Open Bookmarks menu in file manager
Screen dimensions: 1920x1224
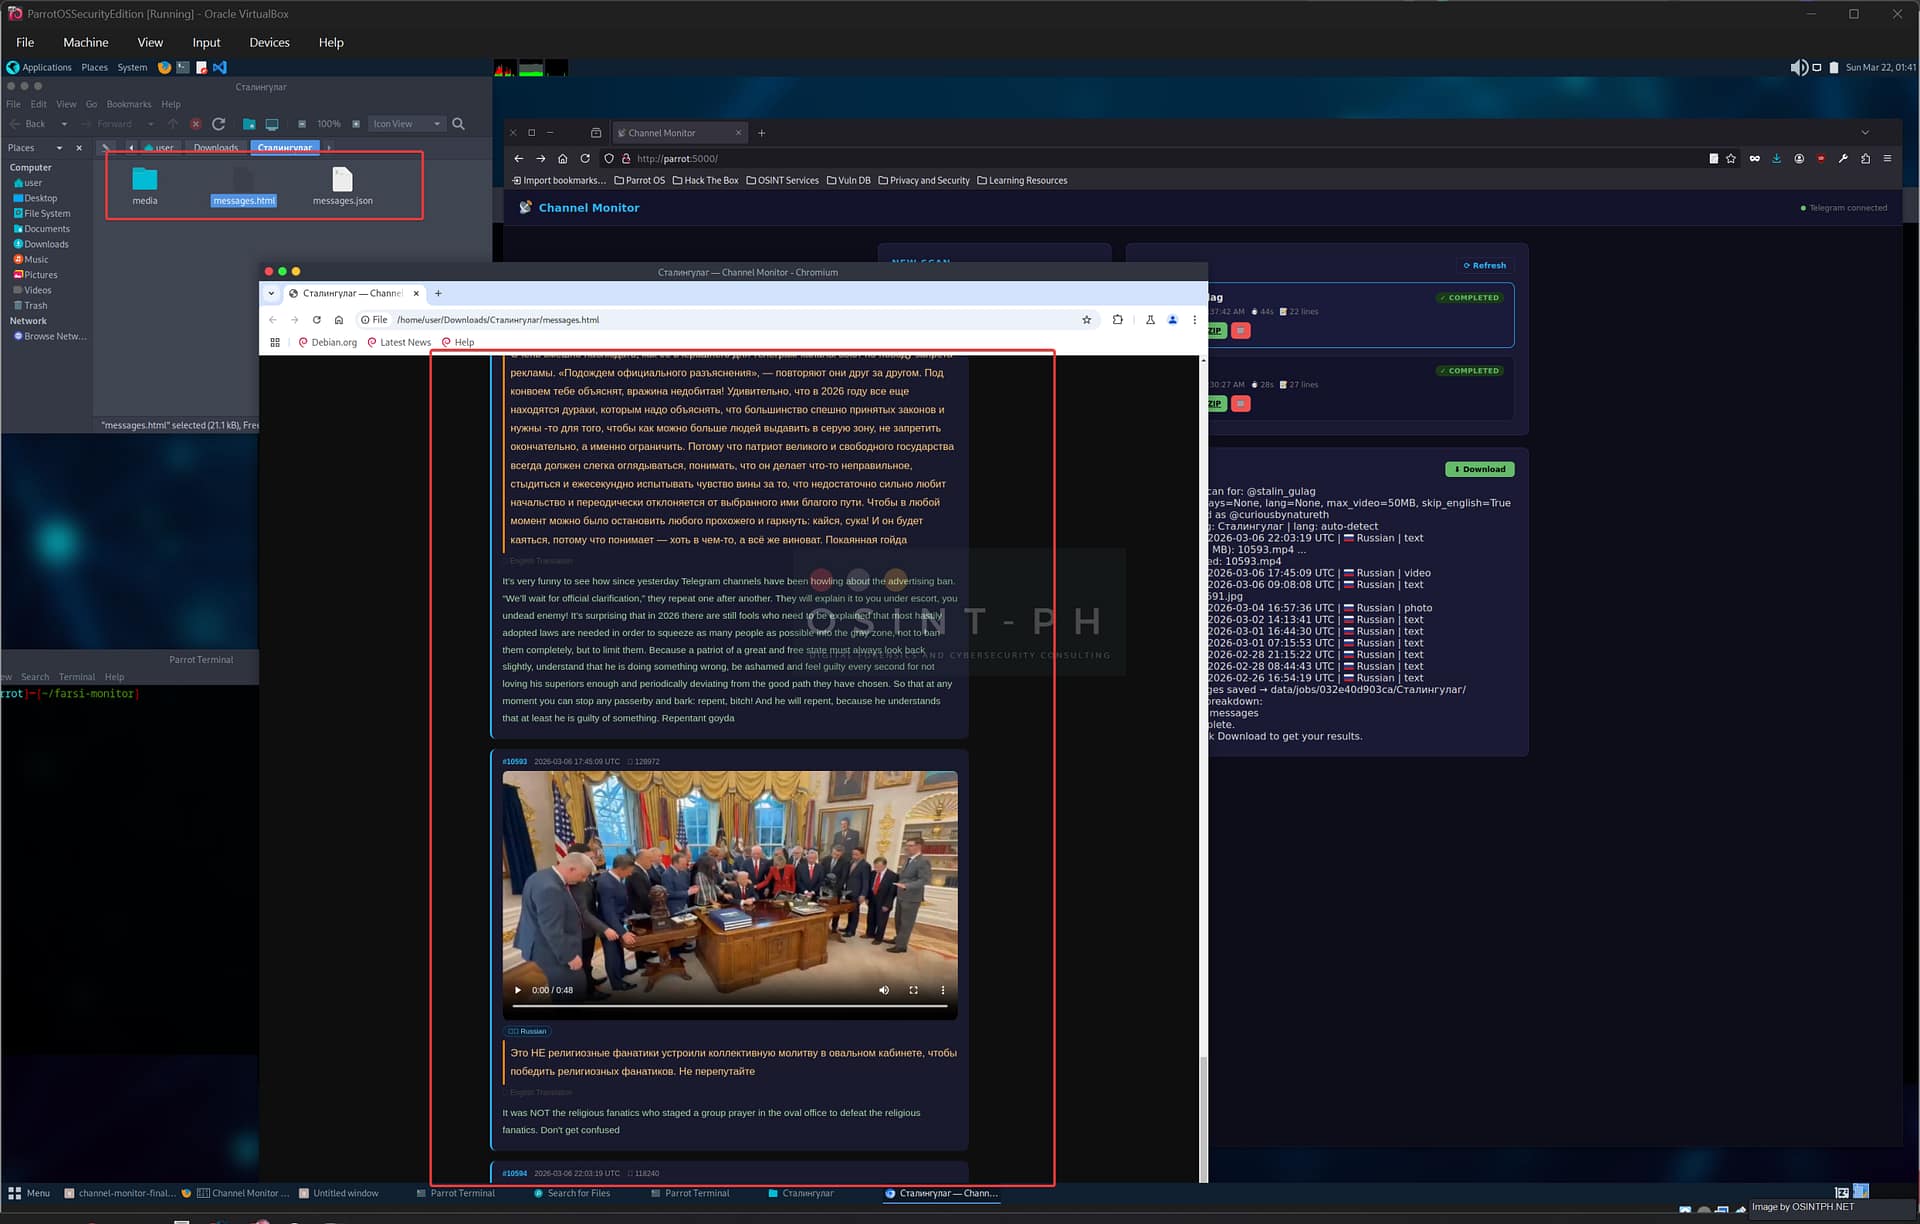click(128, 104)
